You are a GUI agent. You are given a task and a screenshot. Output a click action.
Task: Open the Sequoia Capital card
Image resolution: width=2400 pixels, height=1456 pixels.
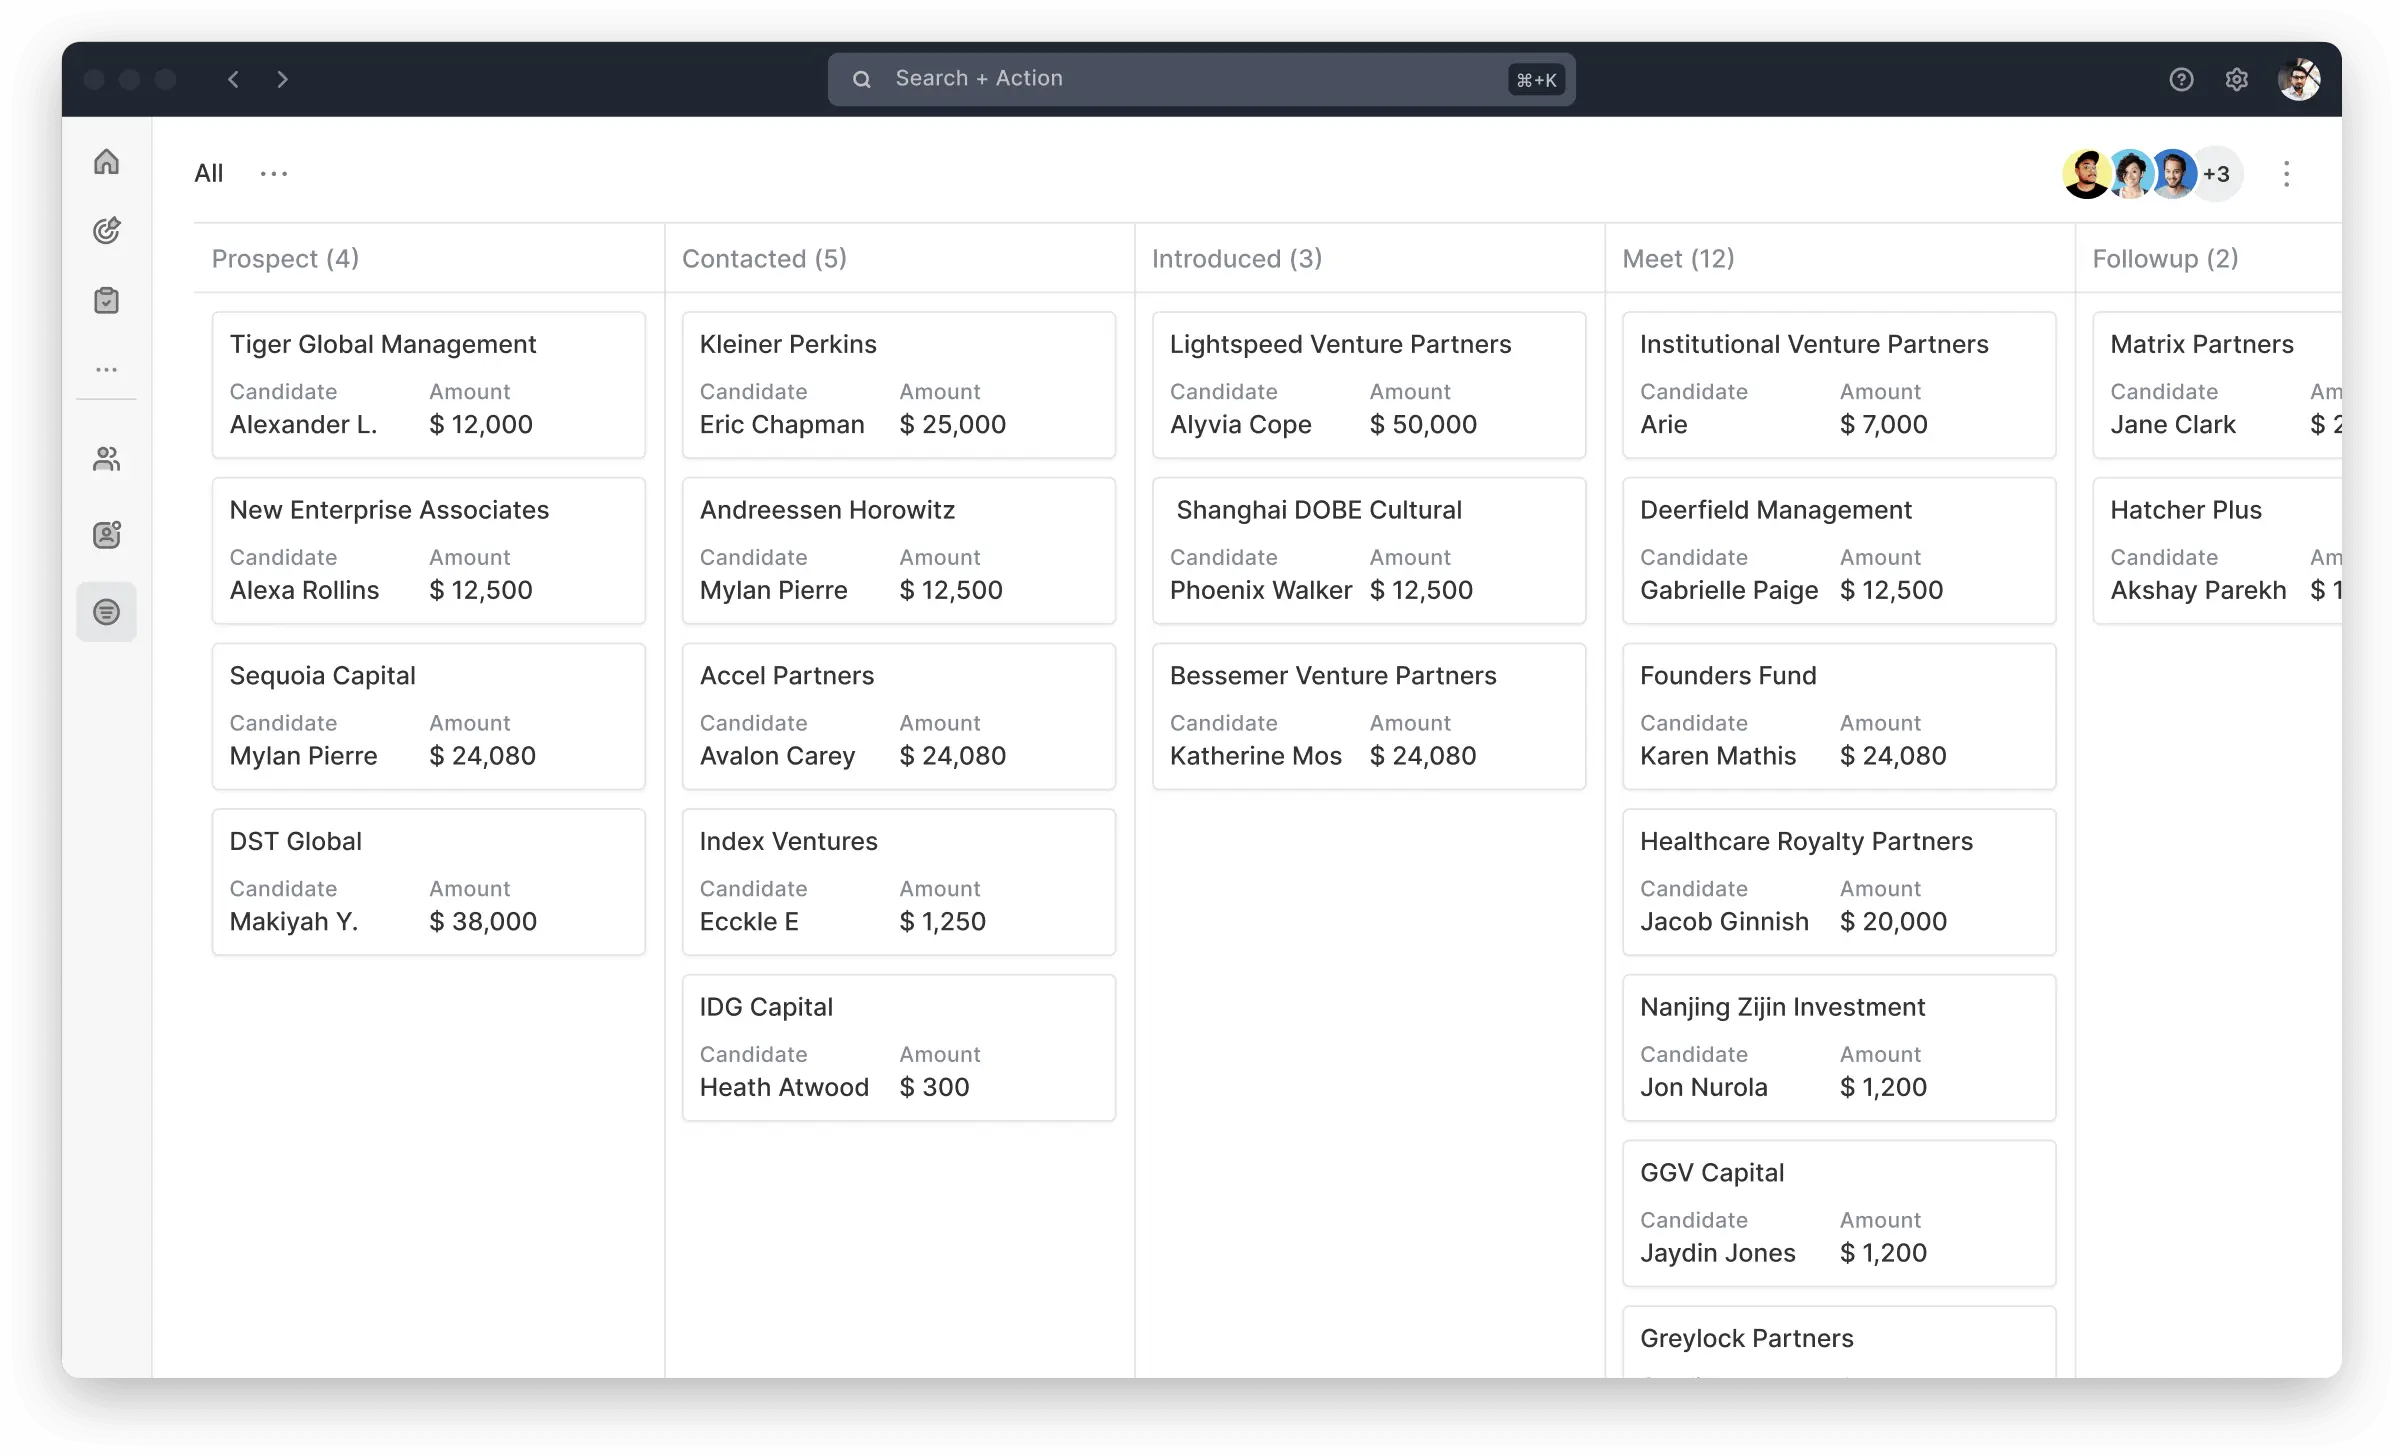coord(428,716)
